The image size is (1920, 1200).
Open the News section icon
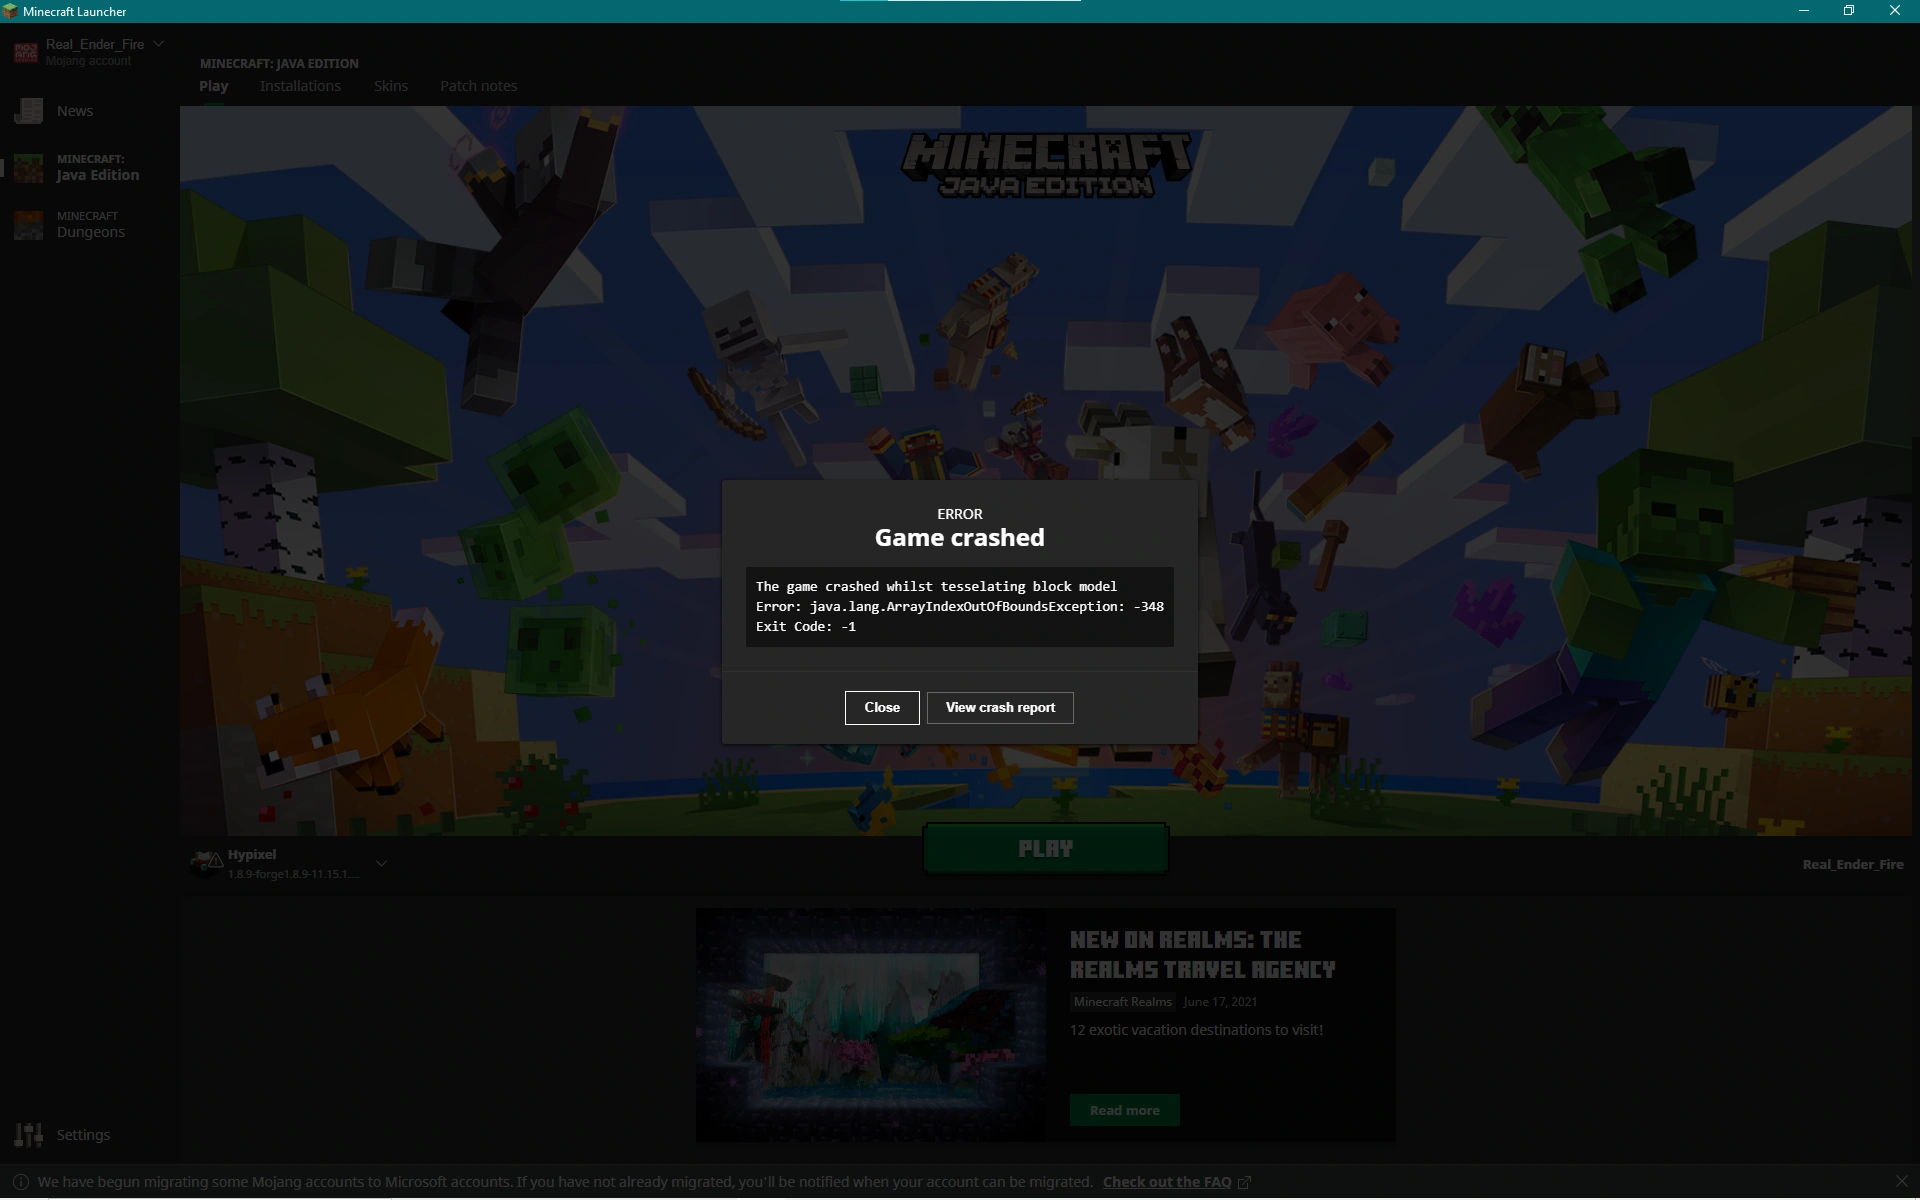pos(29,111)
